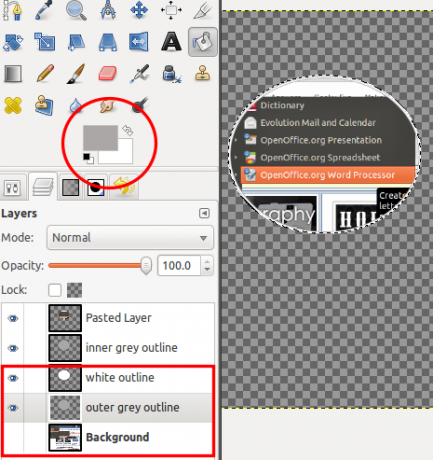
Task: Open the grey foreground color swatch
Action: coord(100,138)
